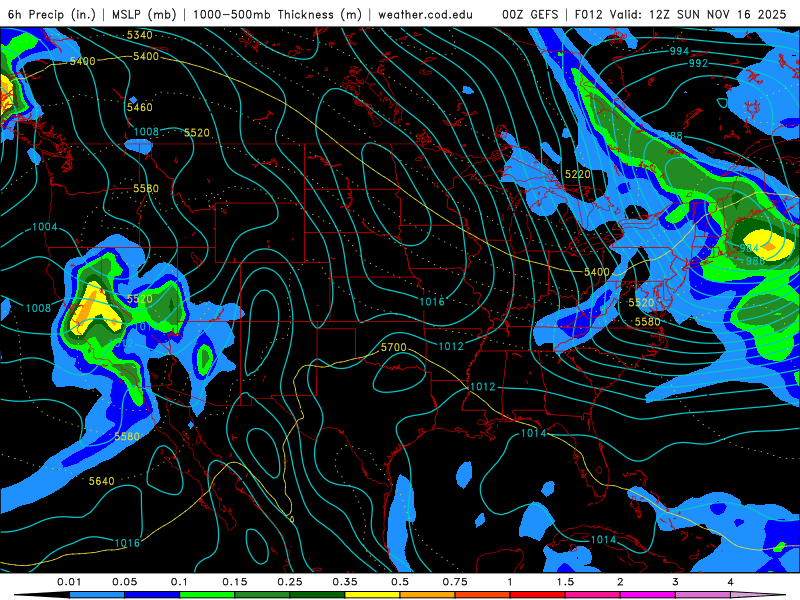Click the '0.25' legend value

coord(290,582)
